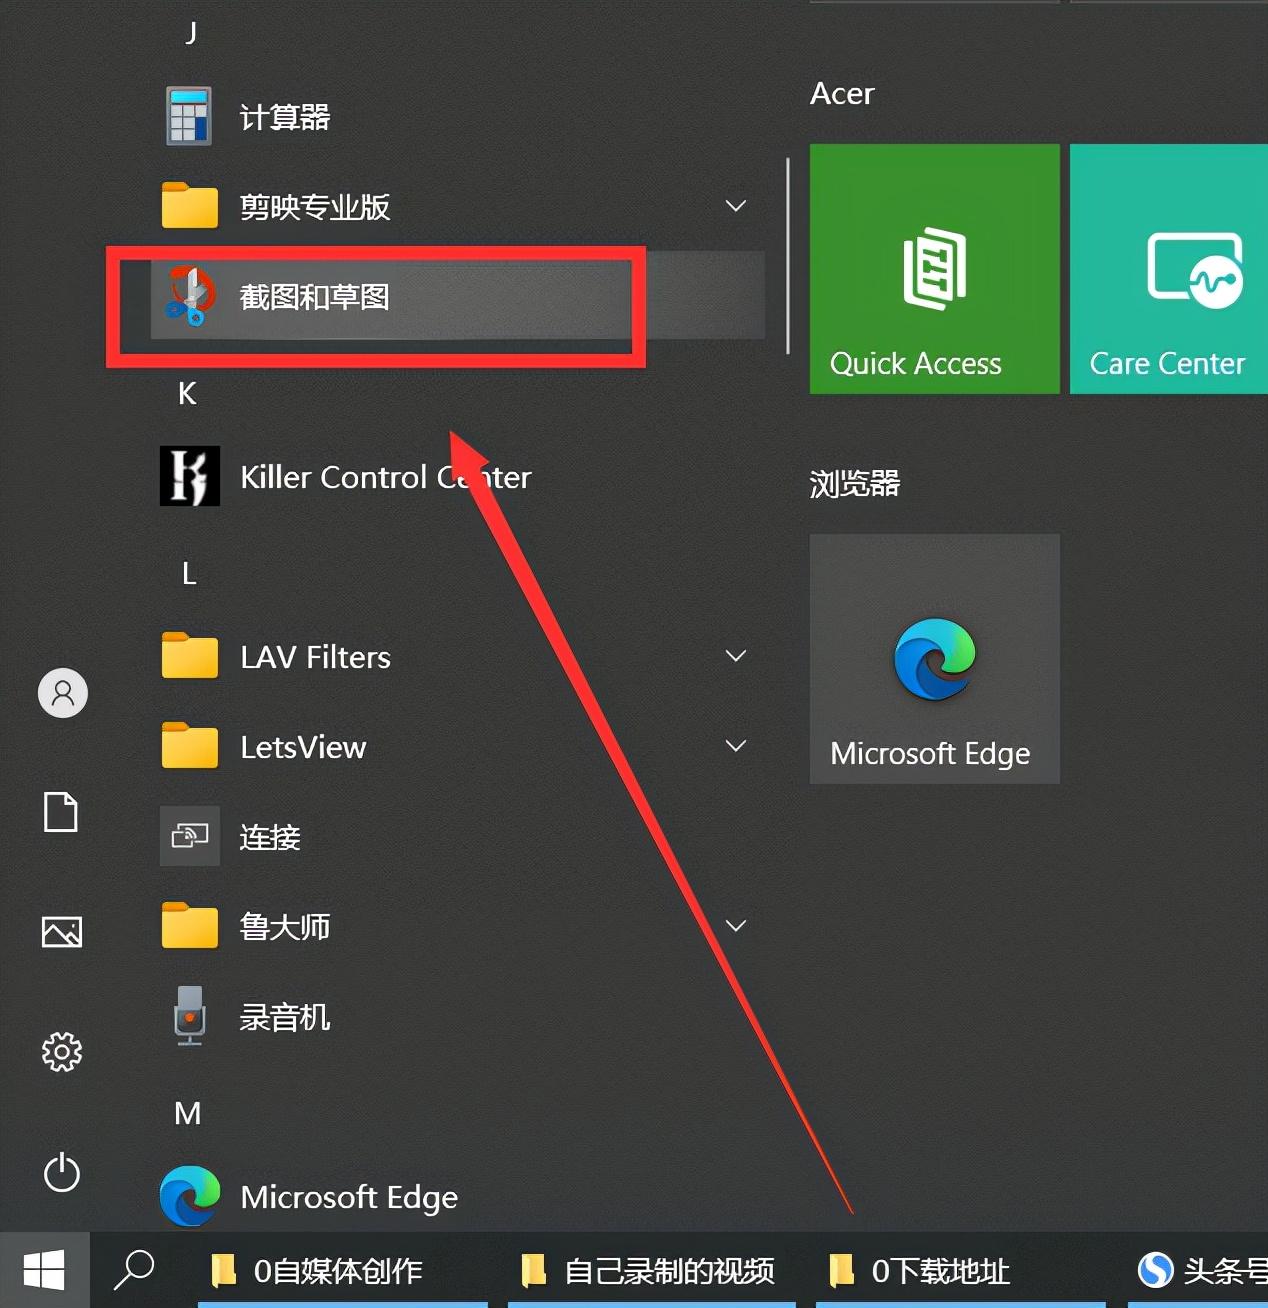
Task: Open the account profile icon
Action: 62,692
